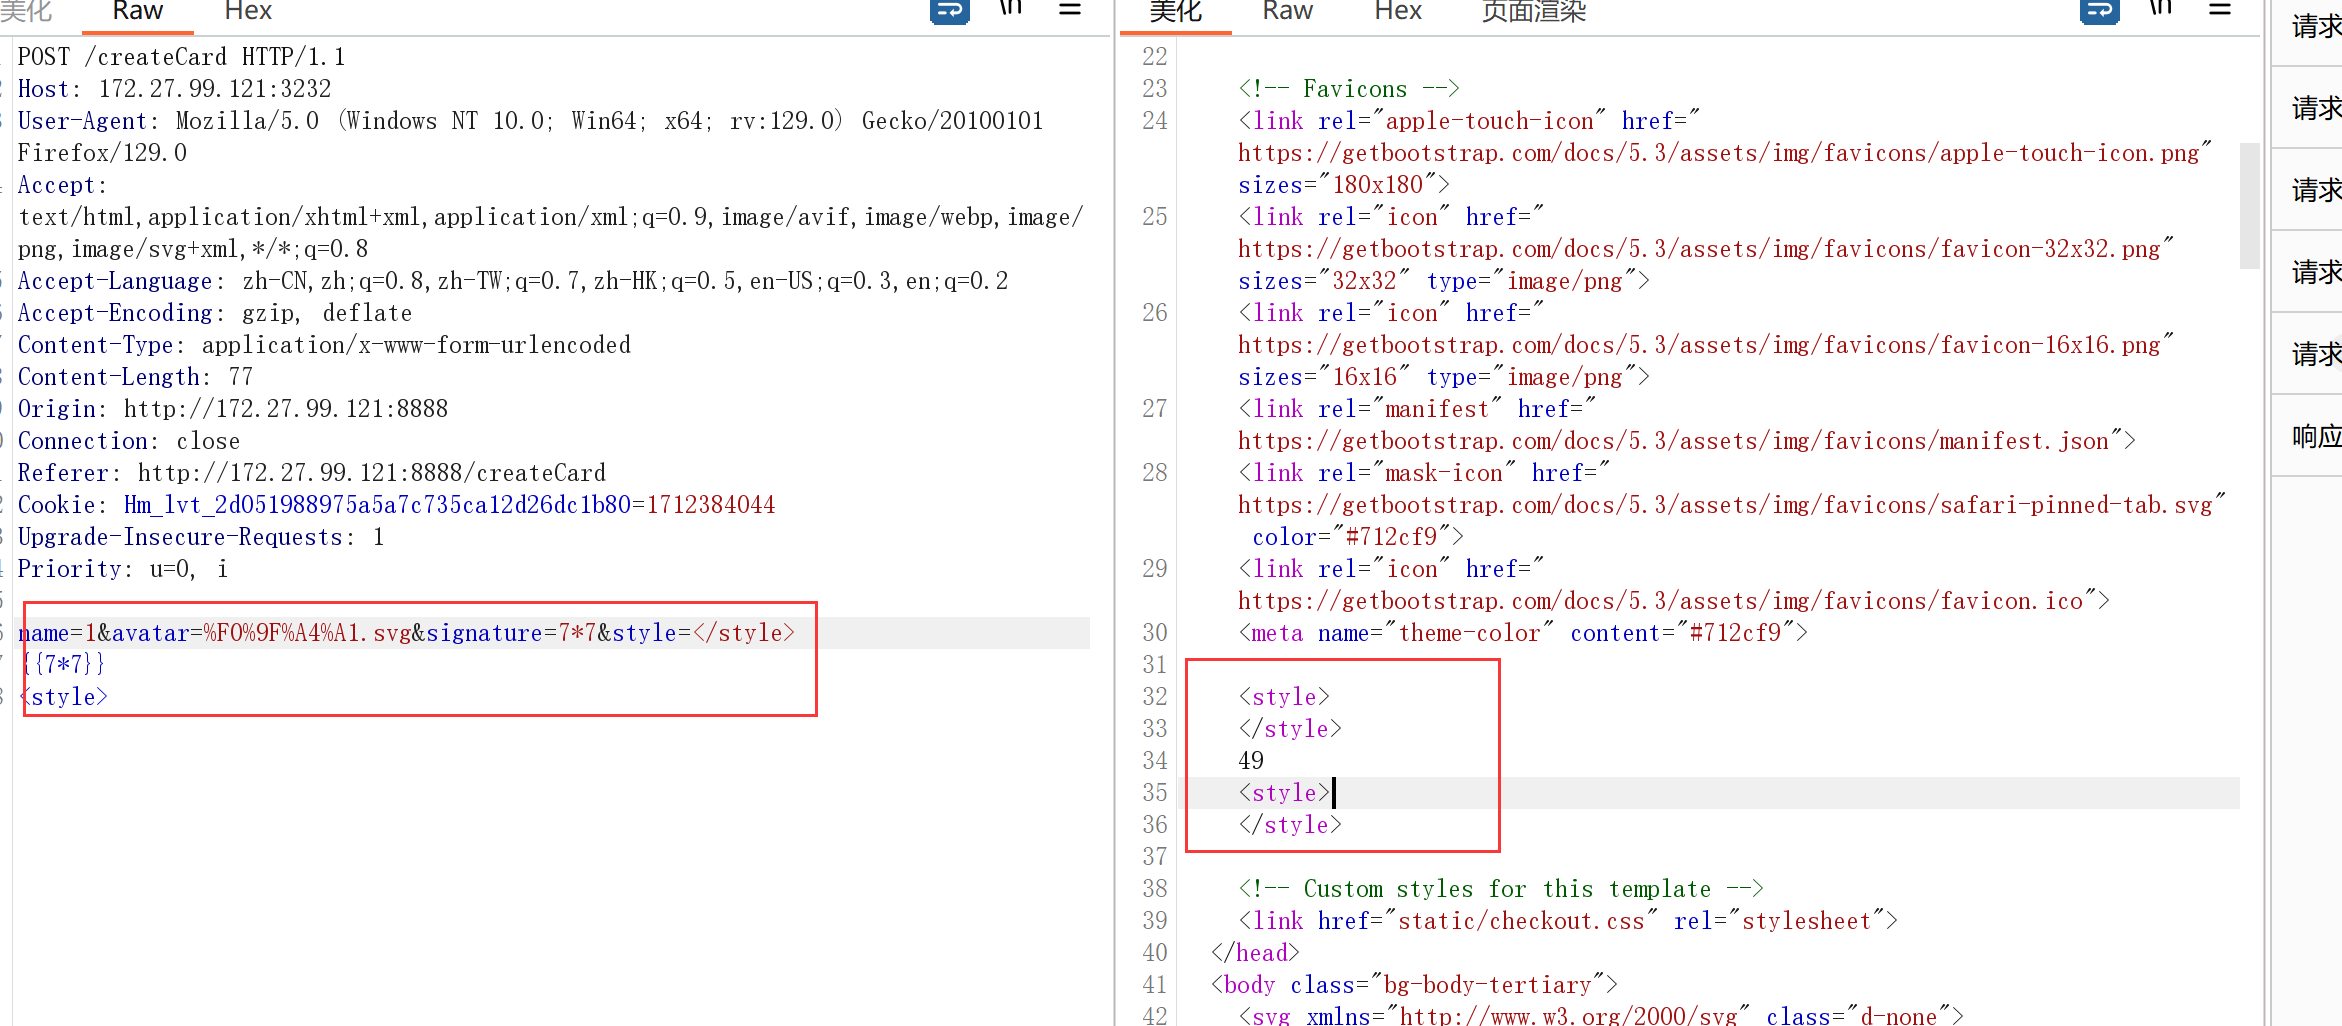Open the 页面渲染 render tab
Screen dimensions: 2342x1026
click(x=1534, y=11)
